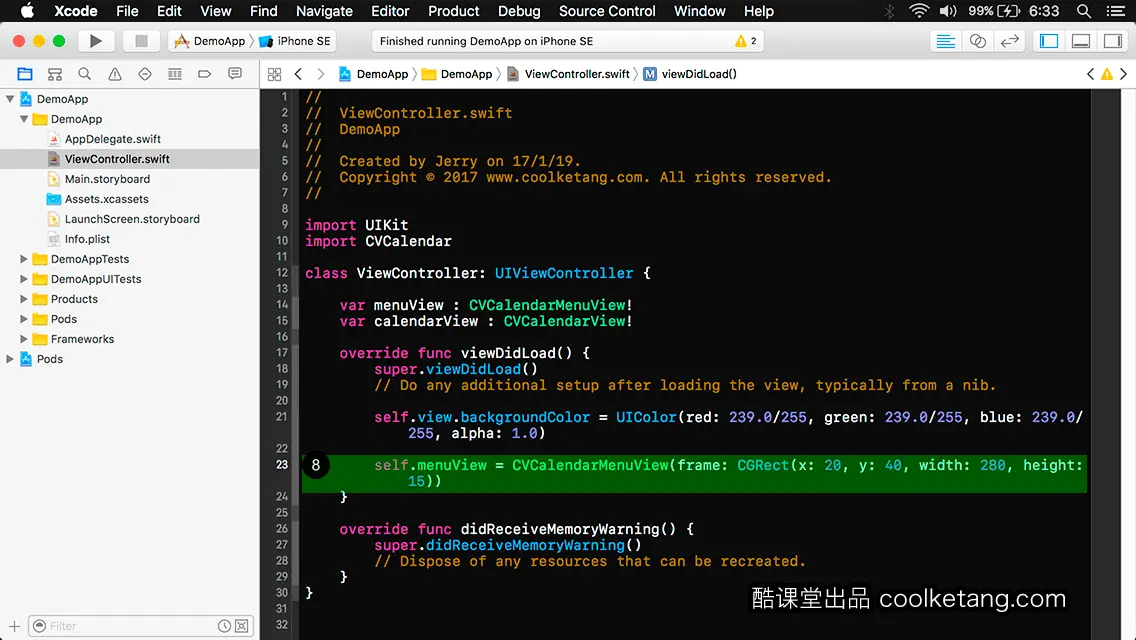This screenshot has width=1136, height=640.
Task: Open Assets.xcassets
Action: pyautogui.click(x=106, y=199)
